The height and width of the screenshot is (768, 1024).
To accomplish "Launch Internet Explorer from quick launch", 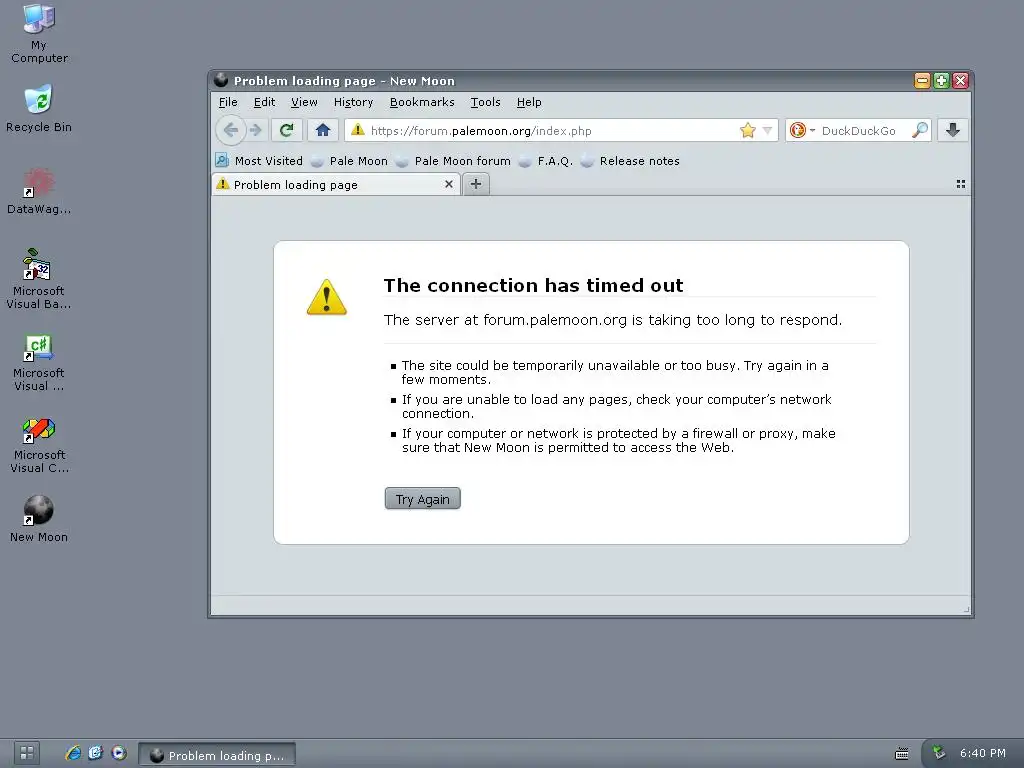I will pyautogui.click(x=73, y=753).
